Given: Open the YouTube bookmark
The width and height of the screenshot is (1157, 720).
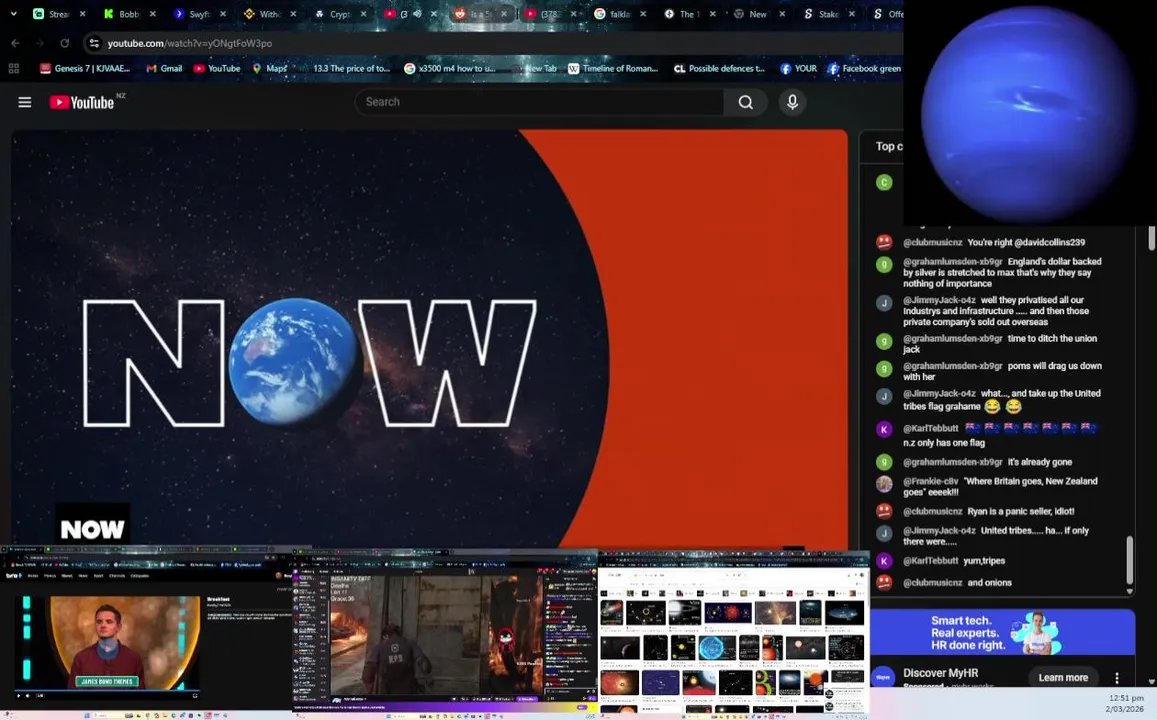Looking at the screenshot, I should 217,69.
